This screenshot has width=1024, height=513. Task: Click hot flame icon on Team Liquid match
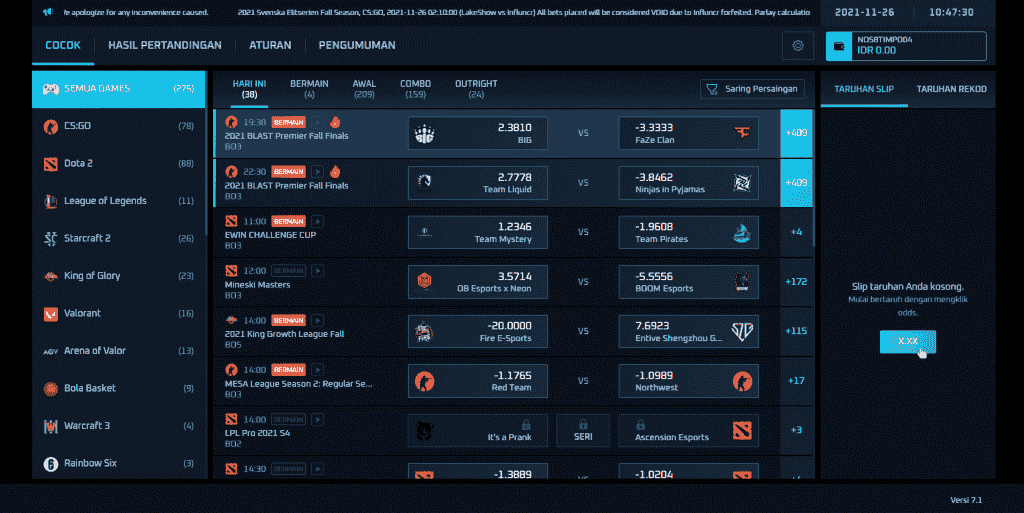(335, 172)
